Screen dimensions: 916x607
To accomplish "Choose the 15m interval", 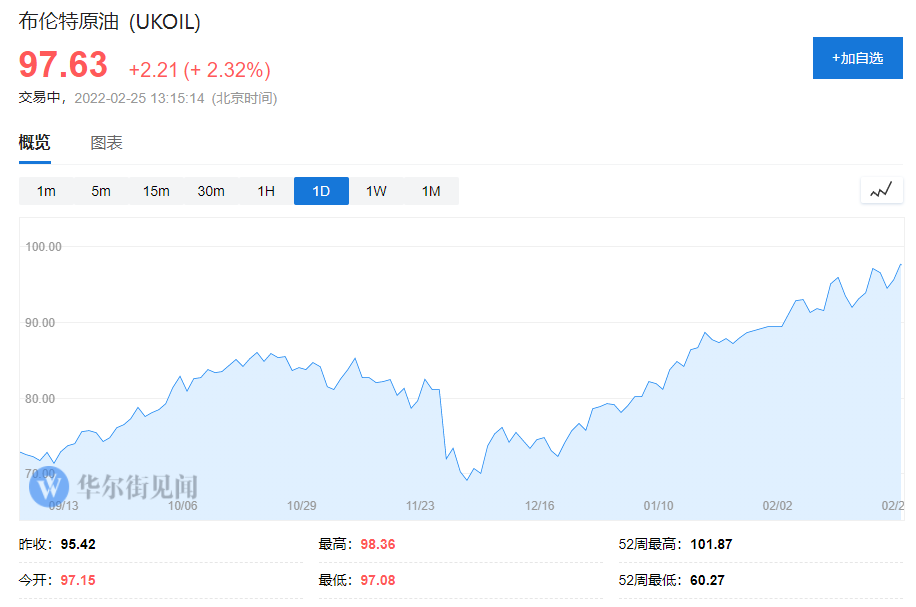I will 156,191.
